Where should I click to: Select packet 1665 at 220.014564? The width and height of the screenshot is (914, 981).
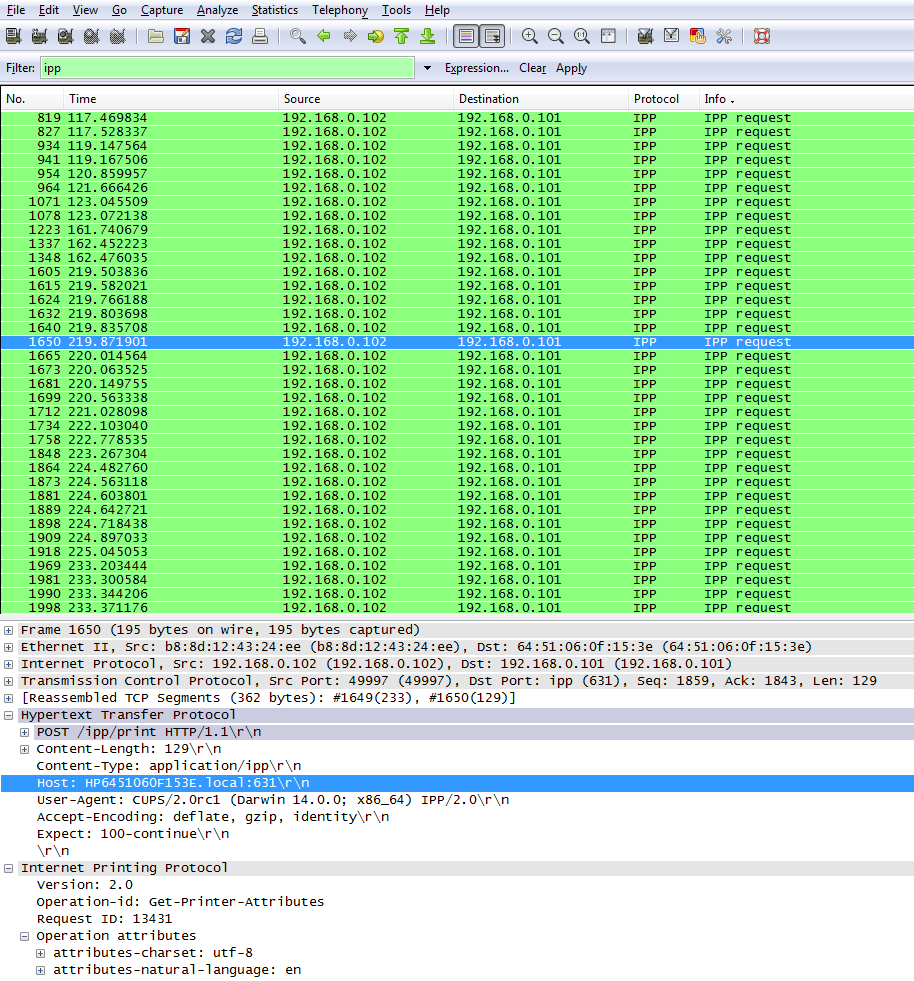coord(457,355)
